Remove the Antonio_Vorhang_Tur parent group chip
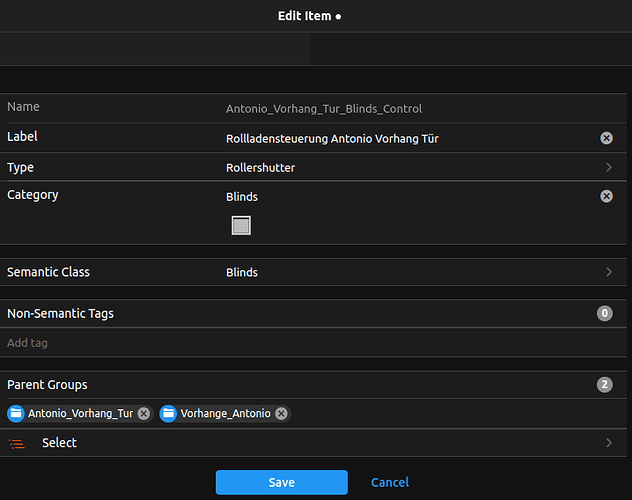The image size is (632, 500). click(x=143, y=413)
